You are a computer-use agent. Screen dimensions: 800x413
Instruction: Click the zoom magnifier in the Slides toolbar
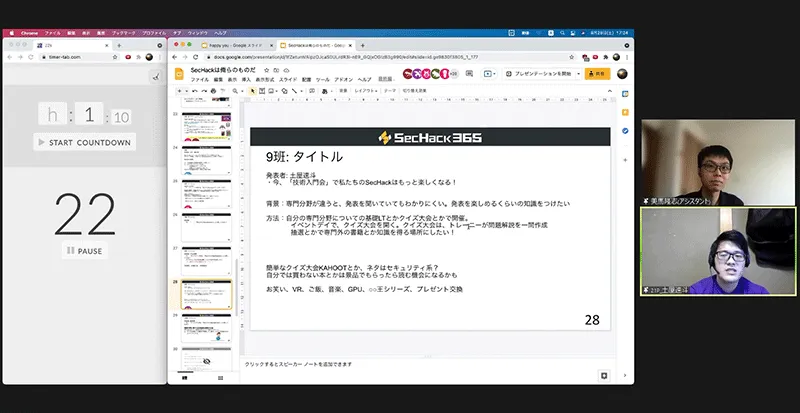click(x=235, y=91)
